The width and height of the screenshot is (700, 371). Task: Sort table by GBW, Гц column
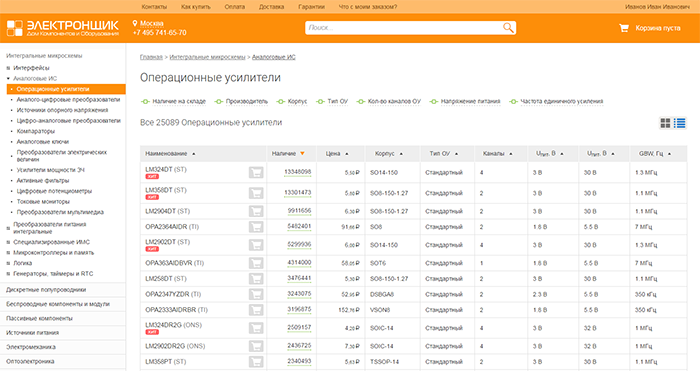[x=655, y=154]
